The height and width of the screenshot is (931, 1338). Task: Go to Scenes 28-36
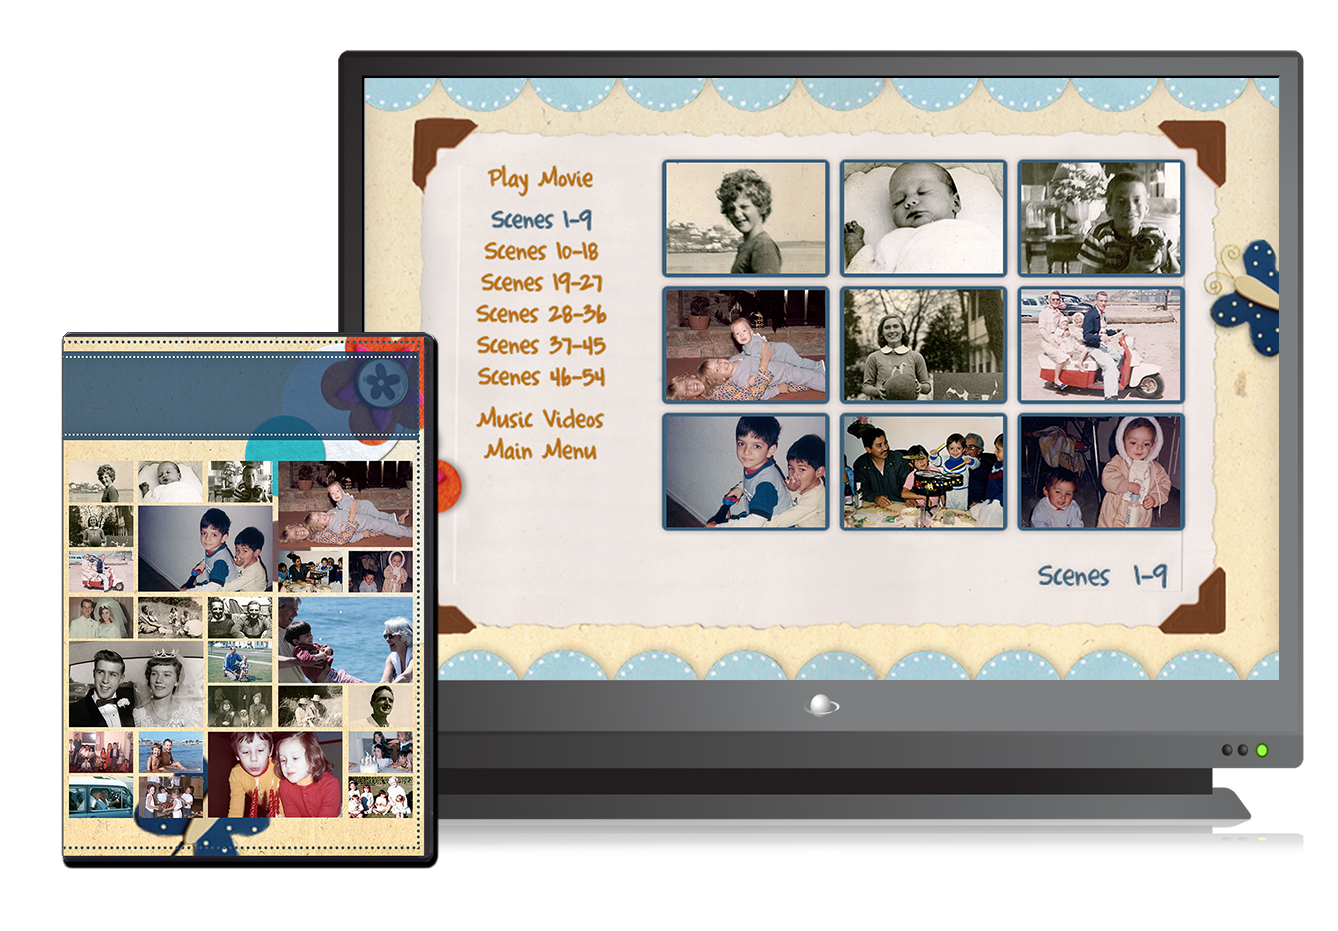[x=541, y=314]
